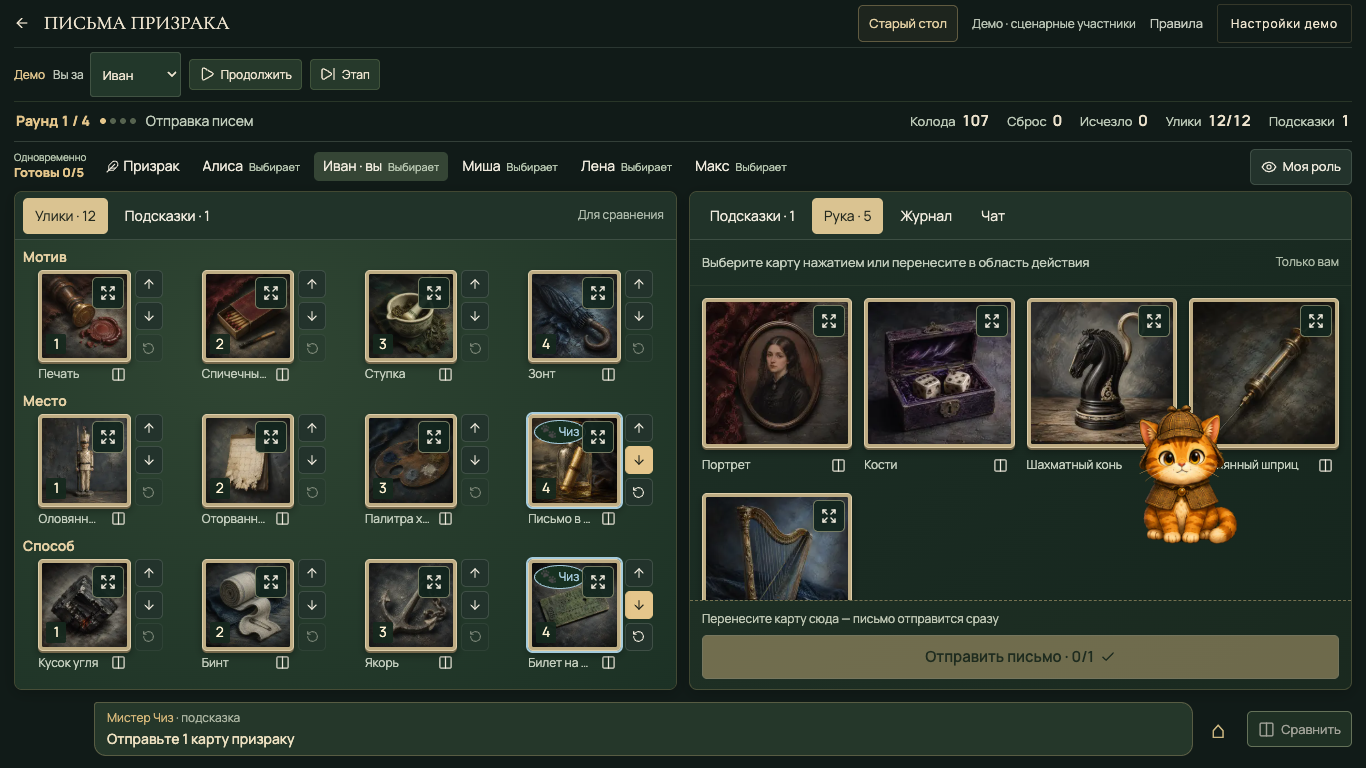Toggle the Старый стол mode
1366x768 pixels.
coord(908,24)
